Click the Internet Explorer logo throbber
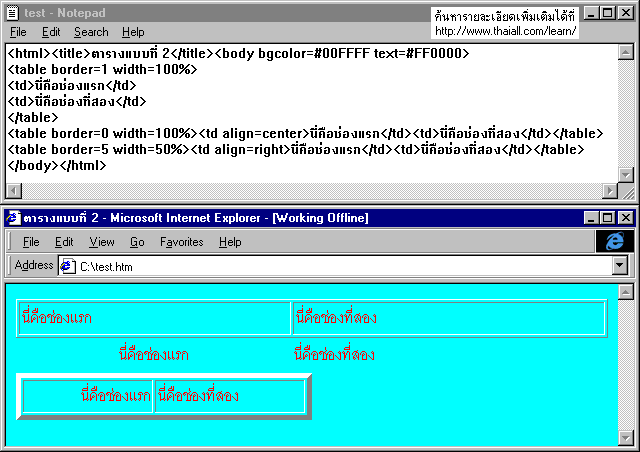 [614, 241]
